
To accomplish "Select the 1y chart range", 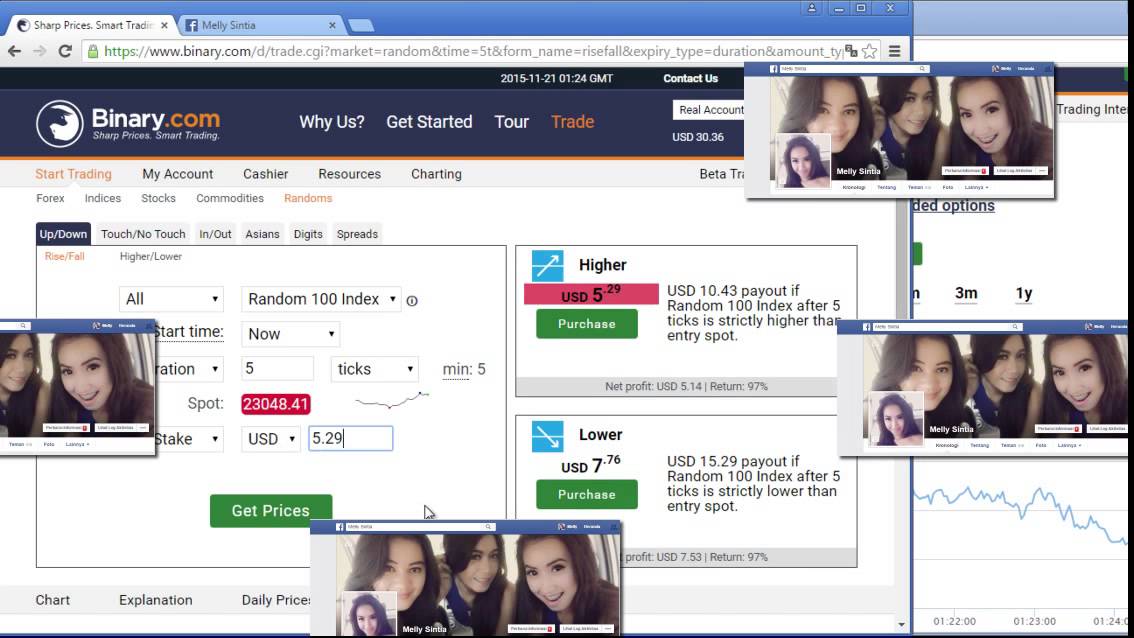I will [1023, 294].
